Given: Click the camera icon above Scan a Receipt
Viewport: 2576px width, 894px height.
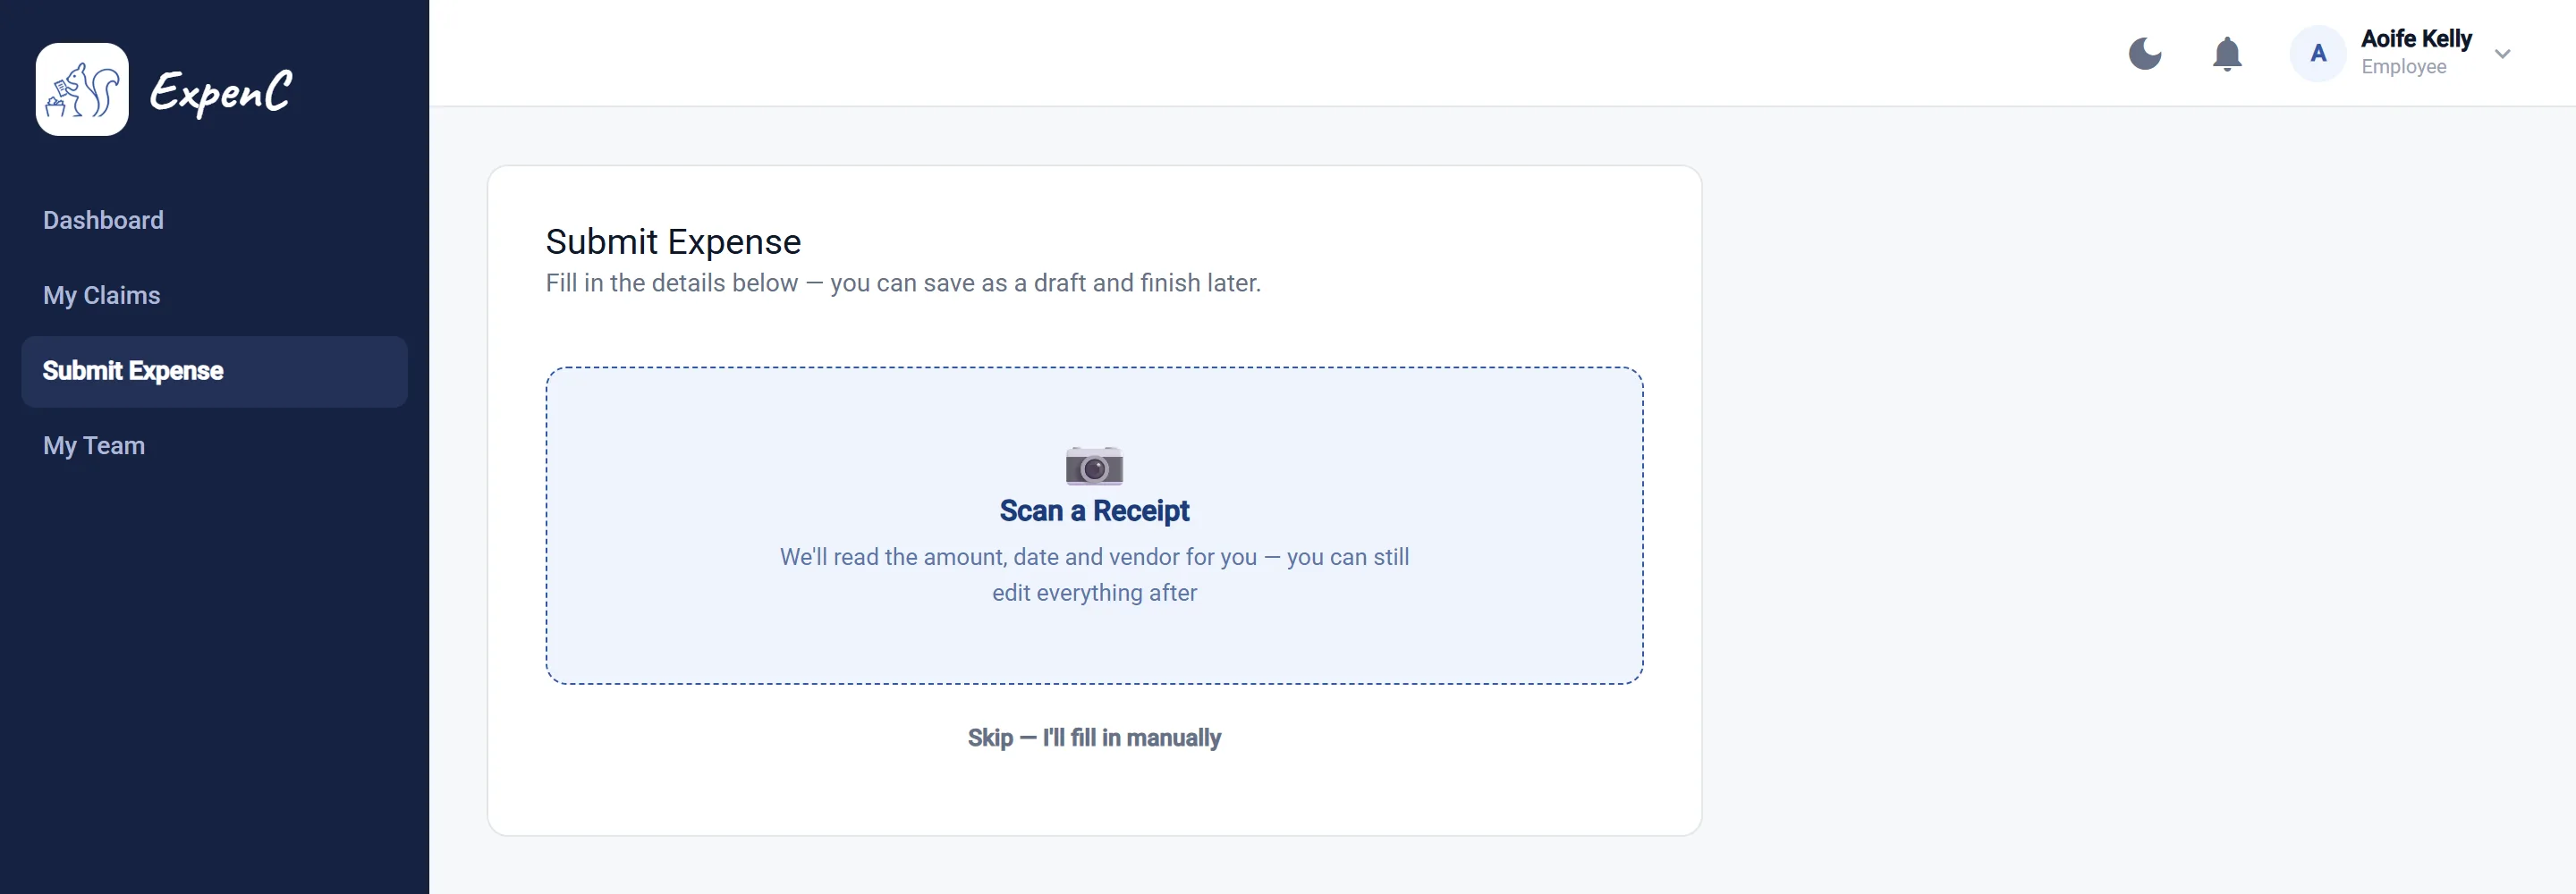Looking at the screenshot, I should tap(1094, 465).
